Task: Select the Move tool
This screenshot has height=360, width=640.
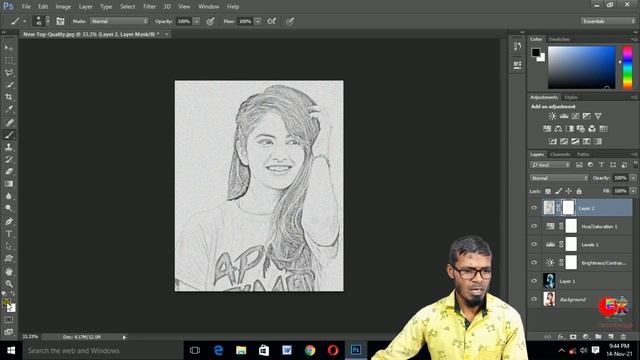Action: [x=9, y=48]
